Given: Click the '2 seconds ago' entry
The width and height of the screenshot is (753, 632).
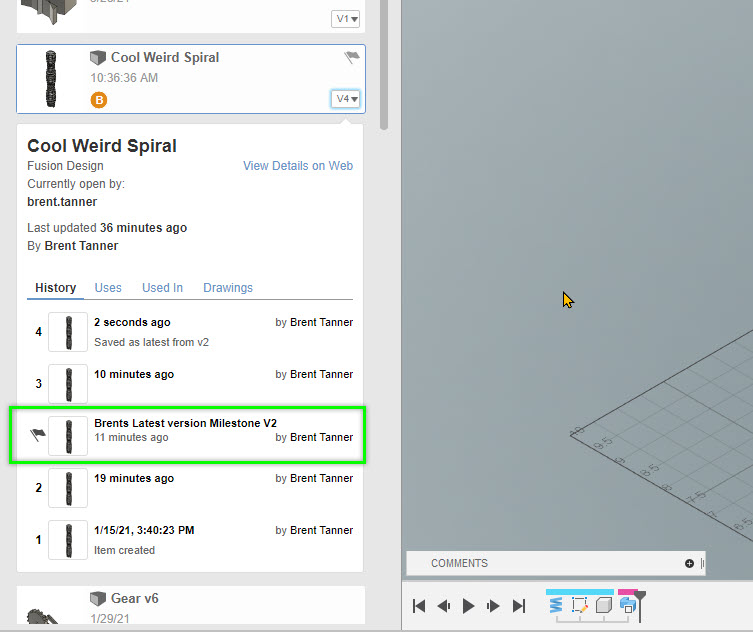Looking at the screenshot, I should tap(132, 322).
